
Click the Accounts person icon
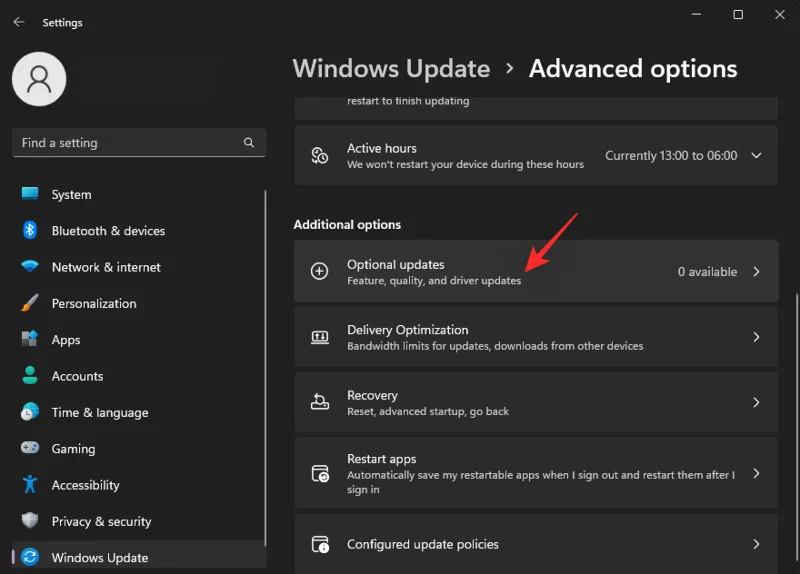(x=30, y=375)
